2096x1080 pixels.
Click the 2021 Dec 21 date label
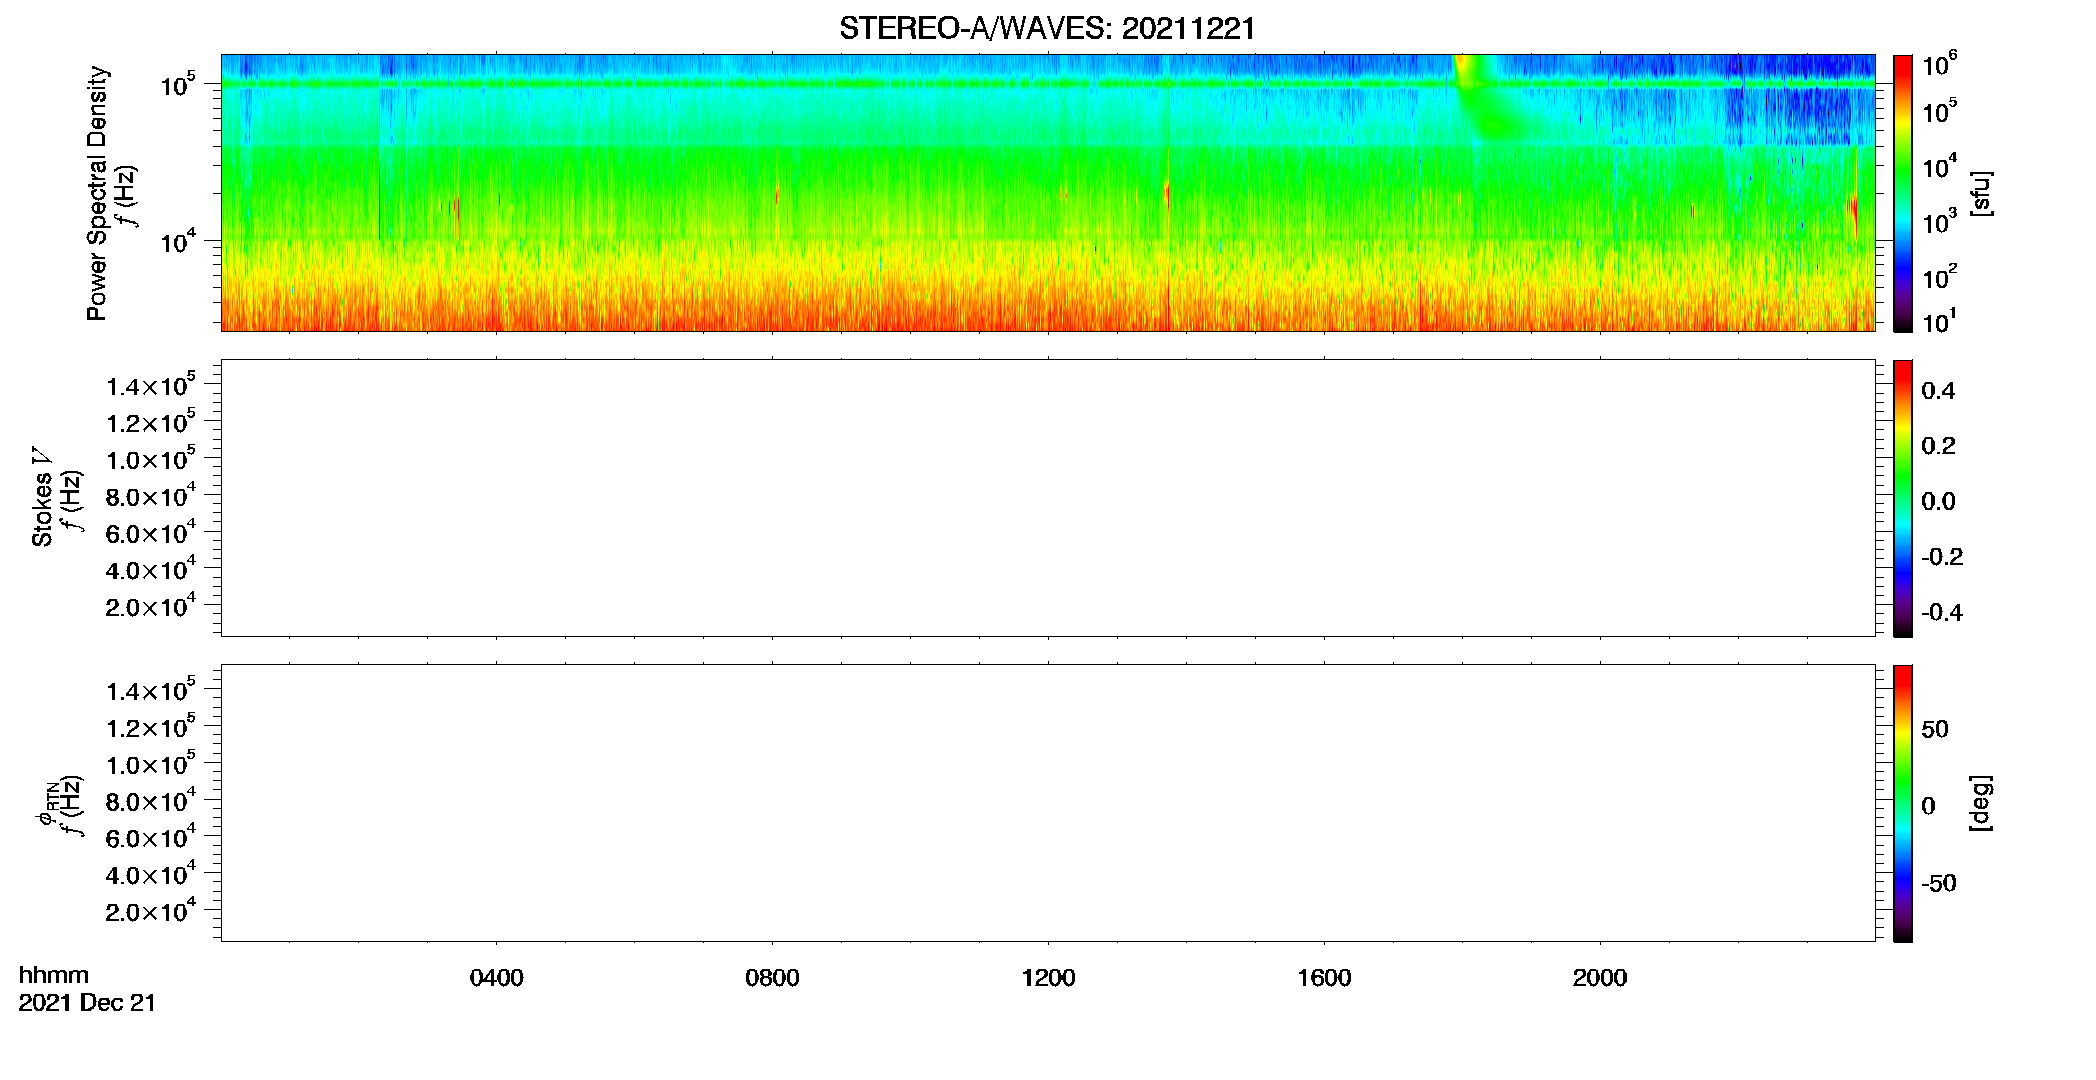(87, 1003)
